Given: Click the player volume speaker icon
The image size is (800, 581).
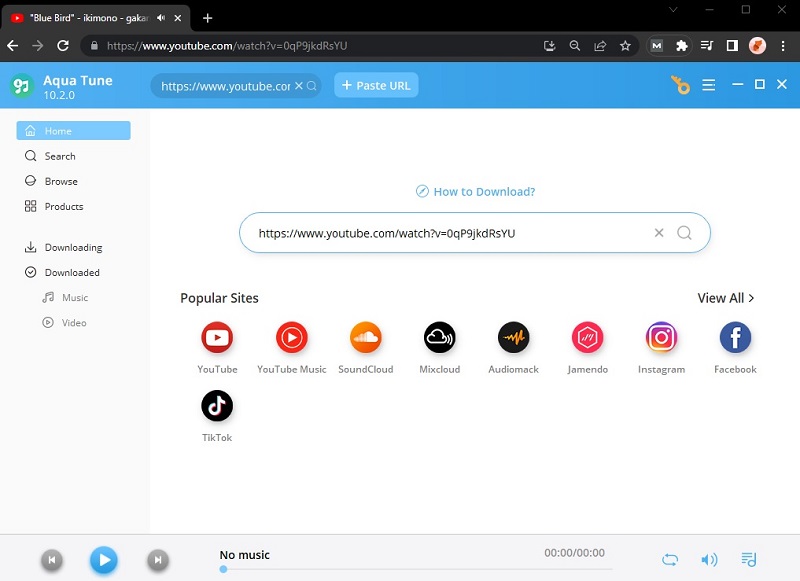Looking at the screenshot, I should [709, 560].
